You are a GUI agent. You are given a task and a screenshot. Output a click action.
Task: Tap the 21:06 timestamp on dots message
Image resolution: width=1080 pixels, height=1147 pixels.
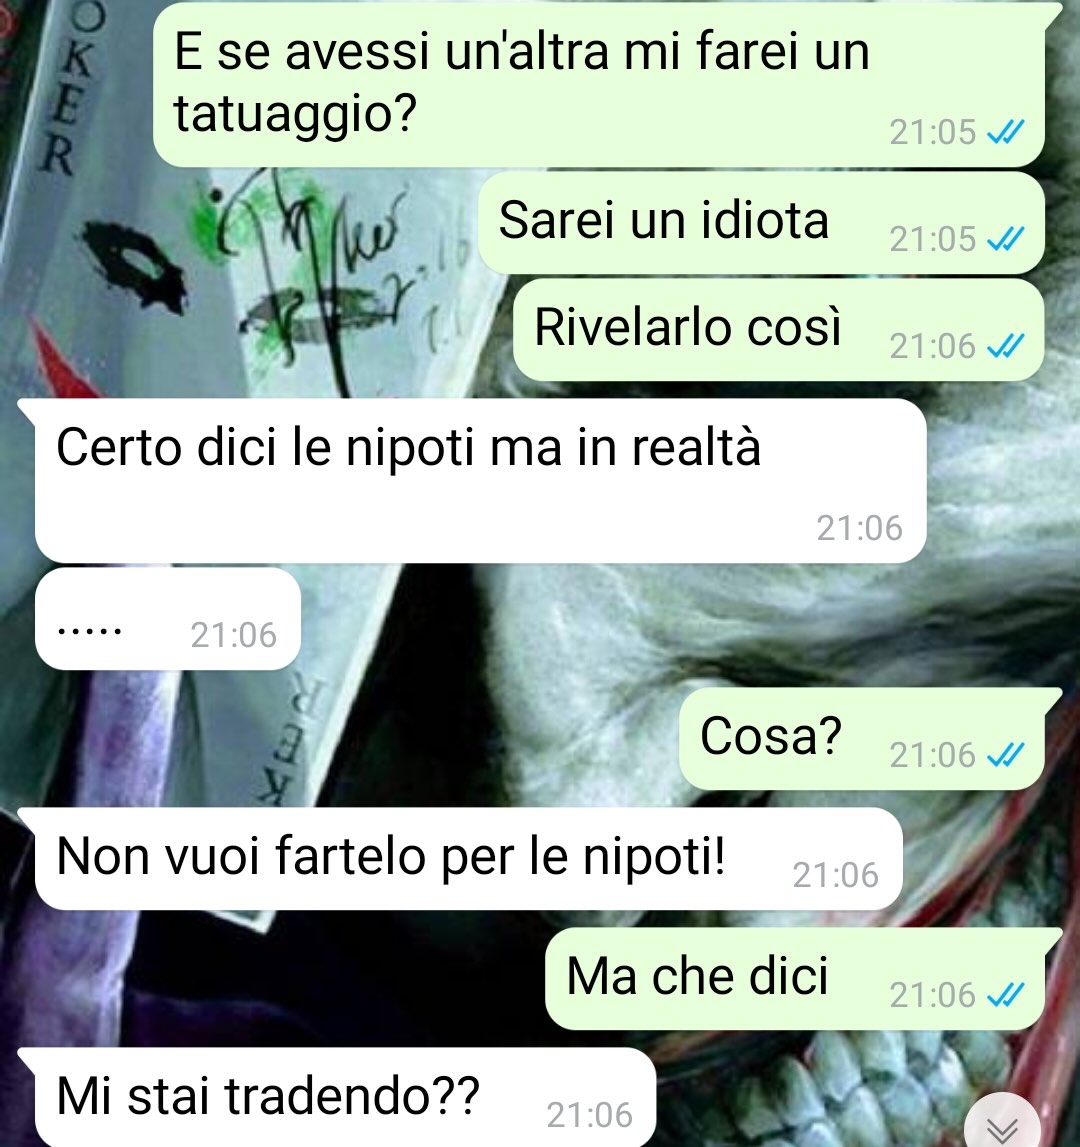pos(233,635)
